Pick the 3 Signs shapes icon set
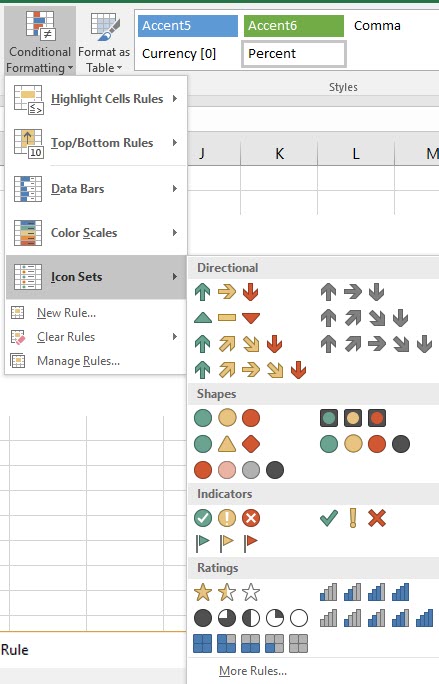439x684 pixels. 227,444
